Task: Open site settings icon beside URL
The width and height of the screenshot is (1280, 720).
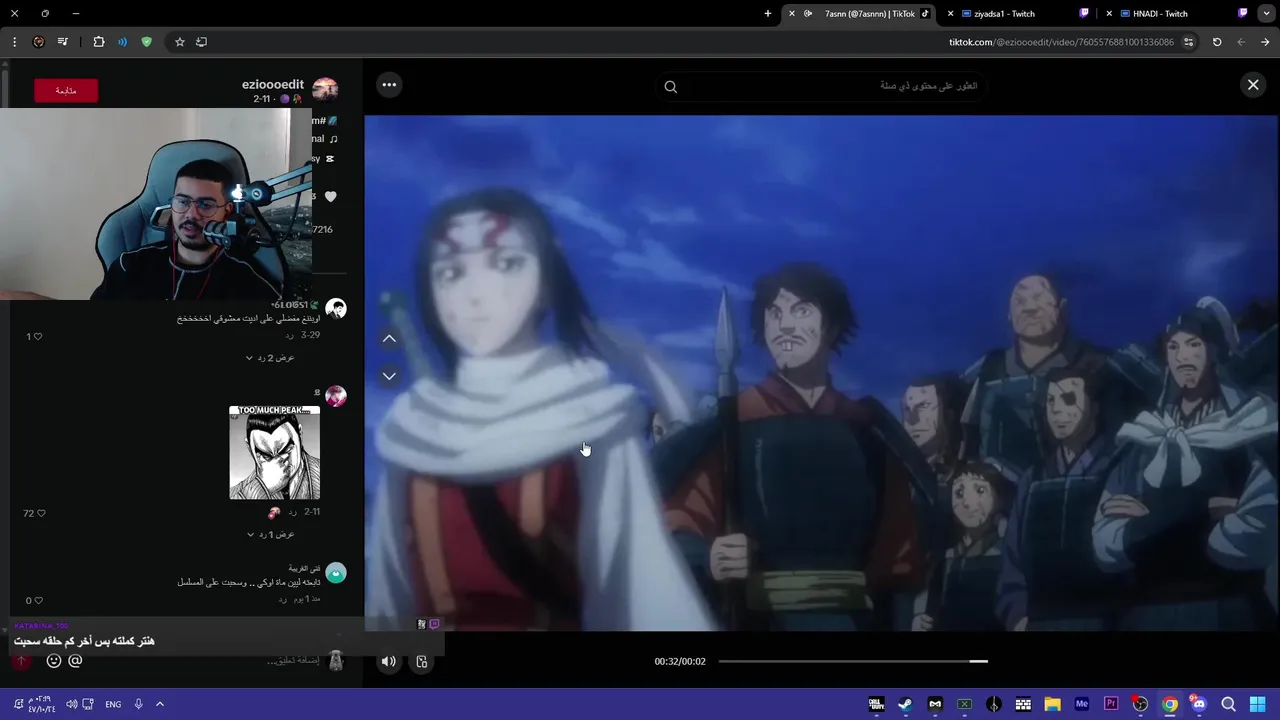Action: tap(1189, 42)
